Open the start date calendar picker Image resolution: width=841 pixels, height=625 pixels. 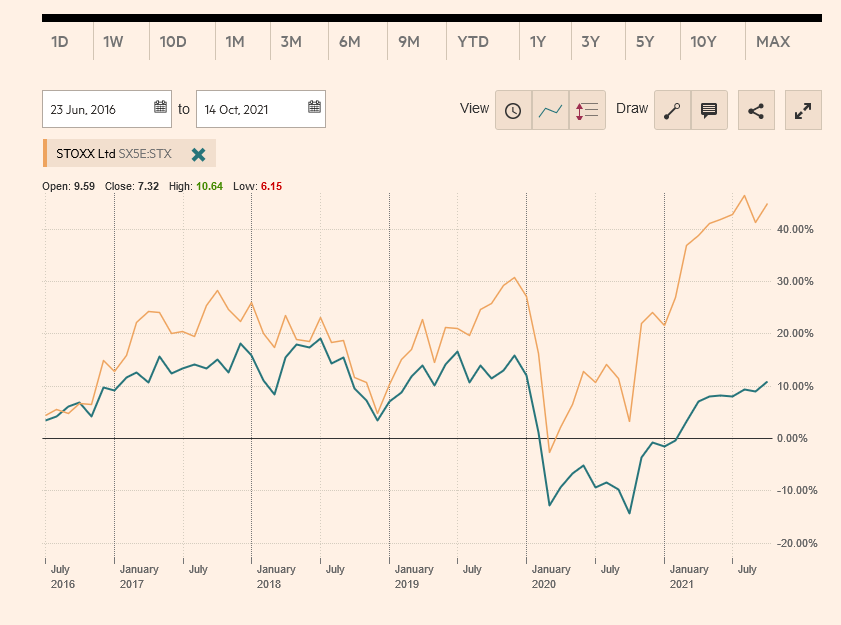(x=160, y=109)
